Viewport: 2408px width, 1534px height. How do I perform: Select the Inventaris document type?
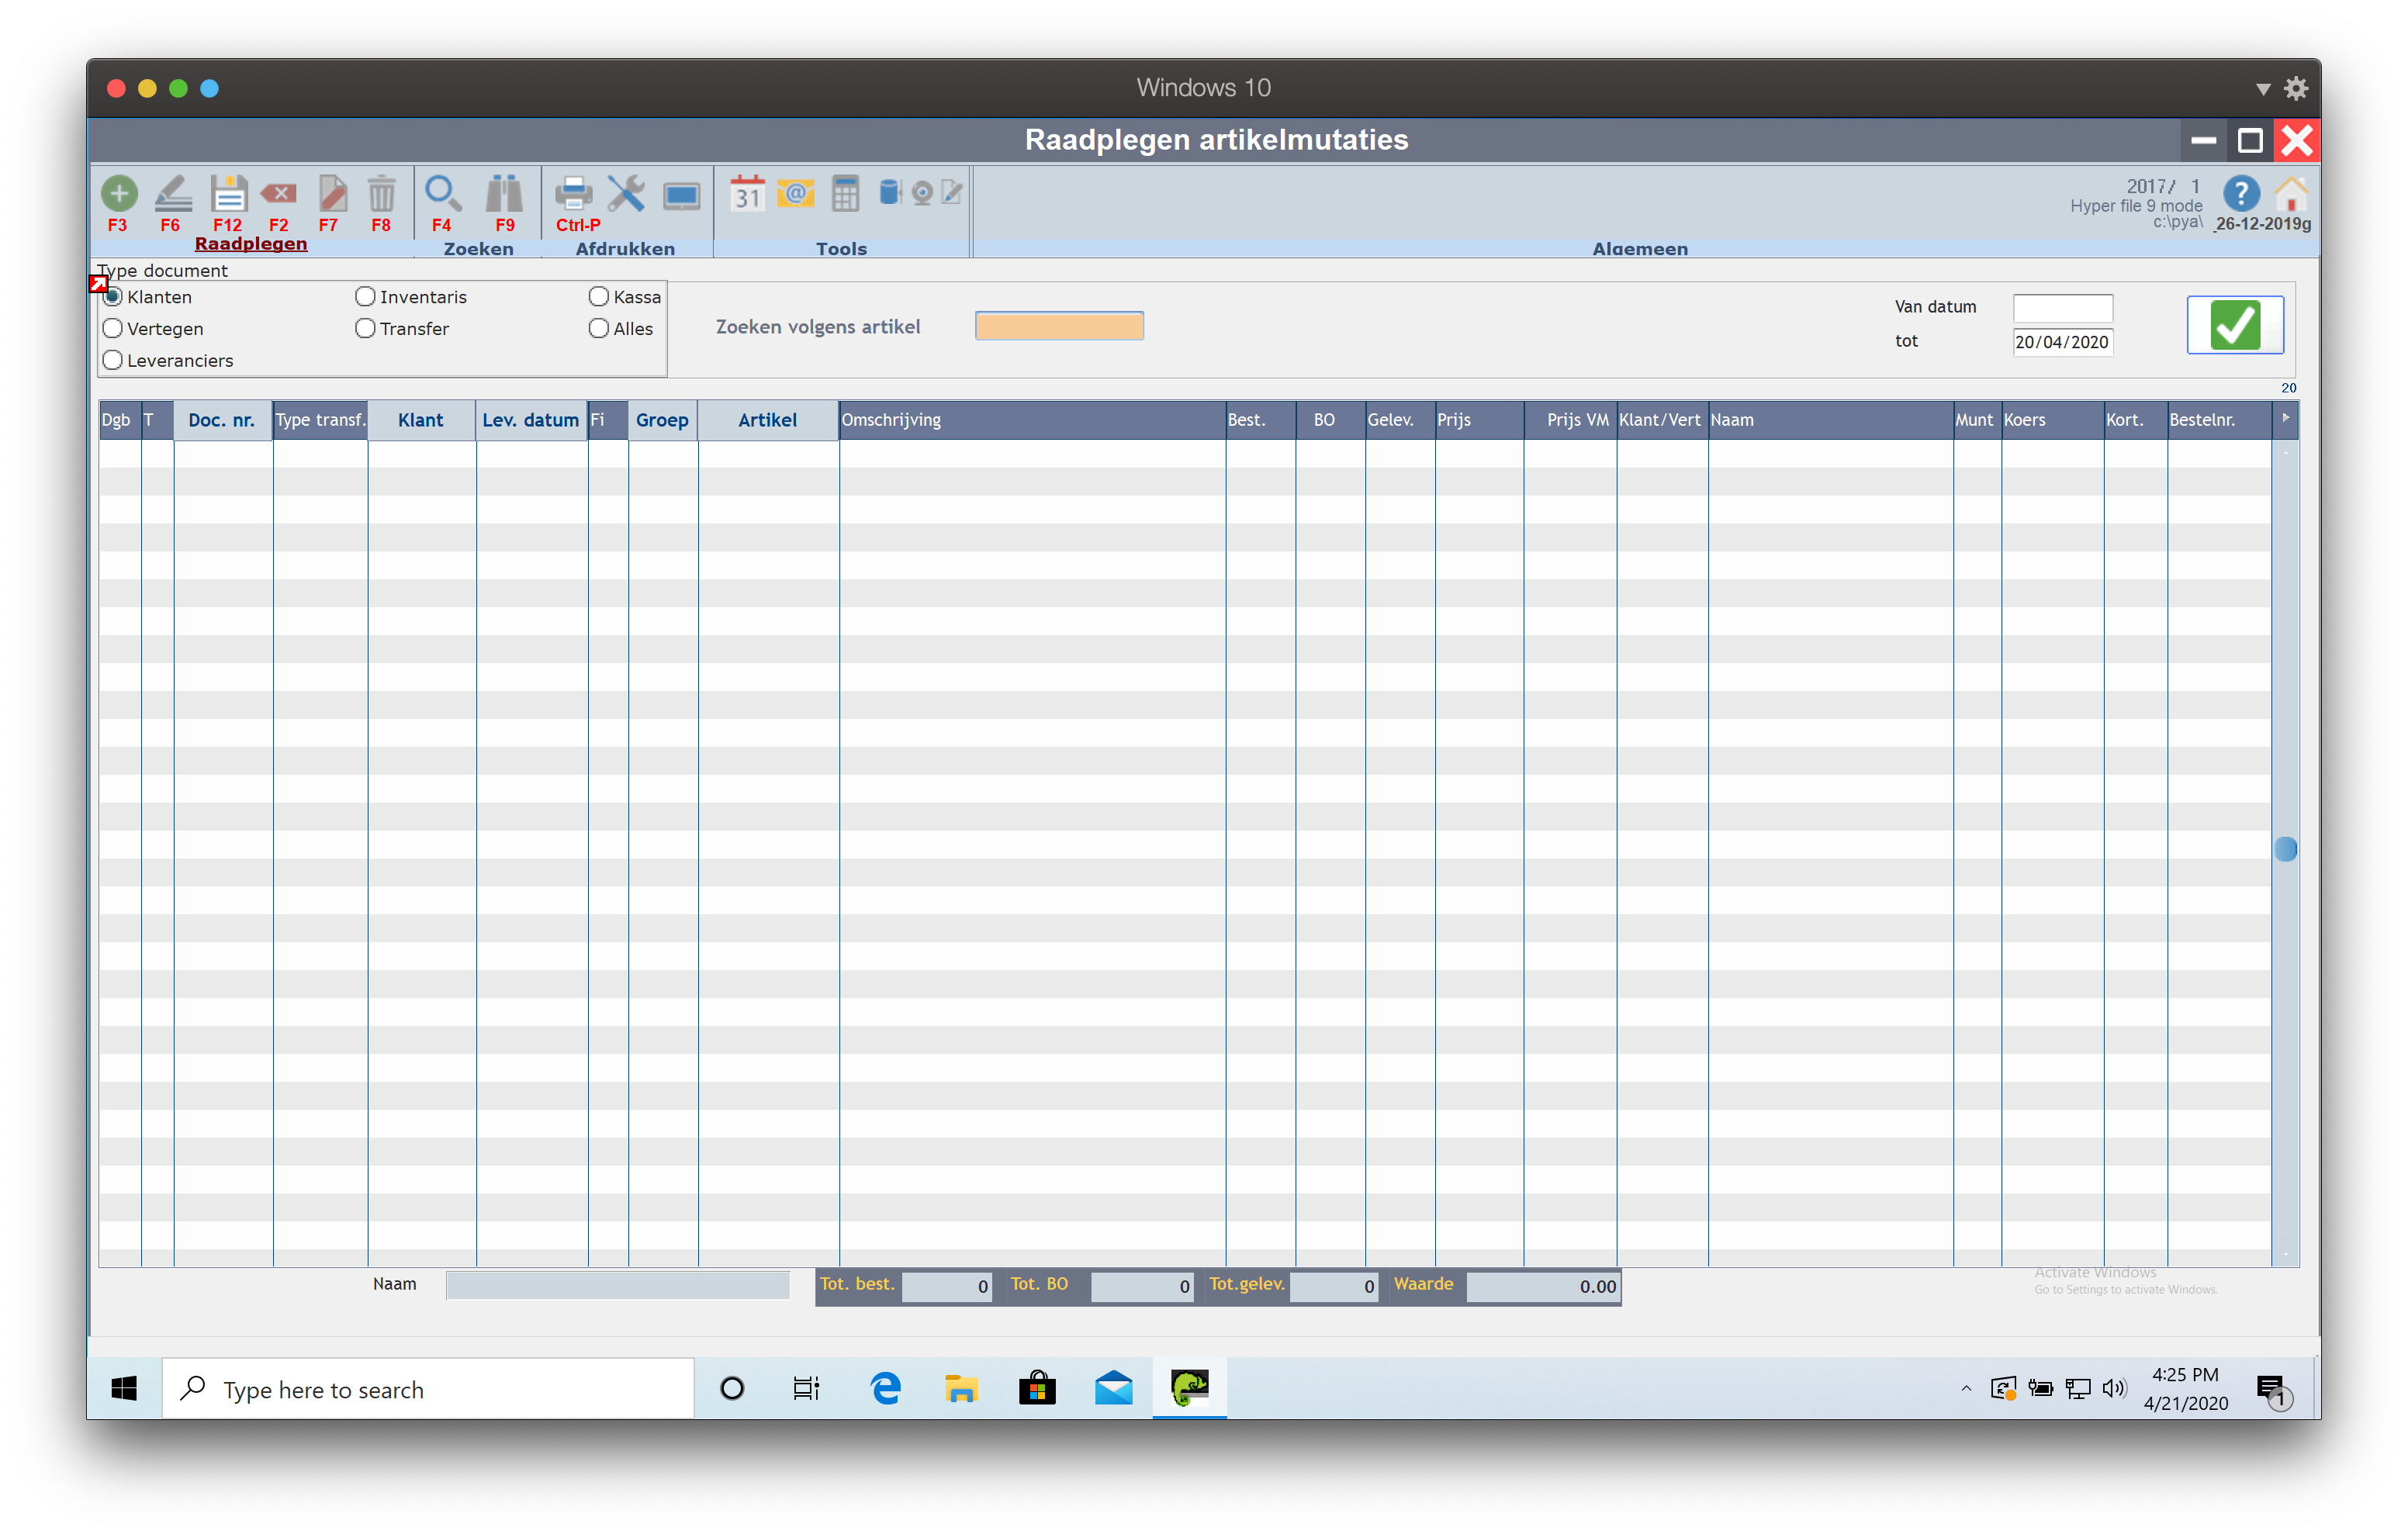pos(366,297)
